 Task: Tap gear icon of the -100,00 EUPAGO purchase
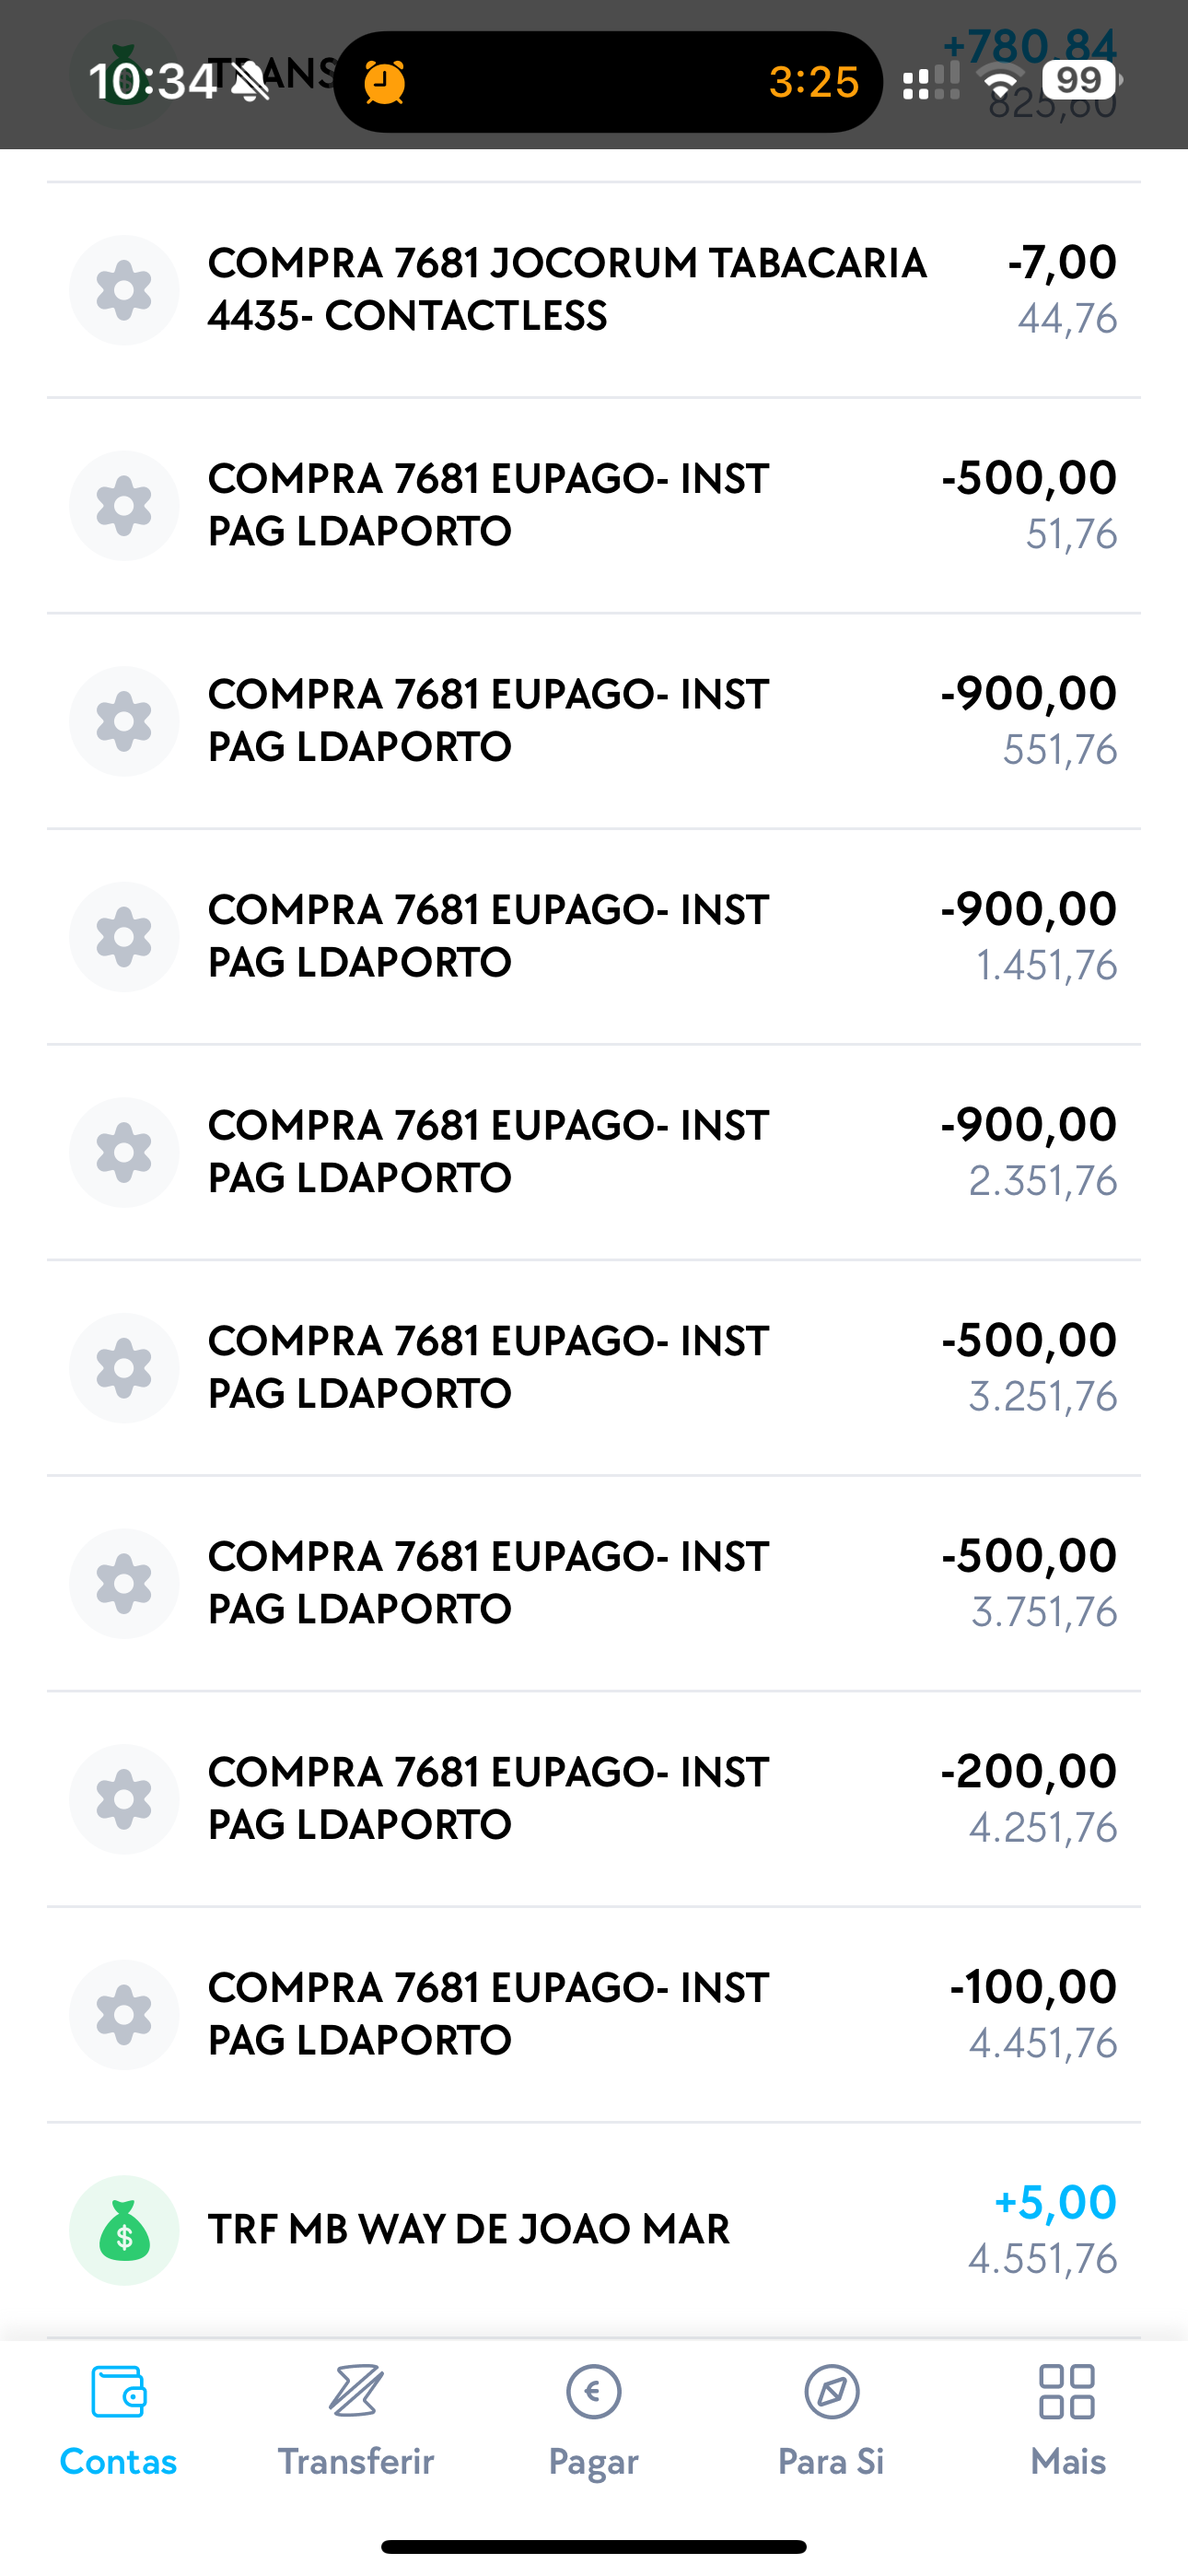click(124, 2015)
